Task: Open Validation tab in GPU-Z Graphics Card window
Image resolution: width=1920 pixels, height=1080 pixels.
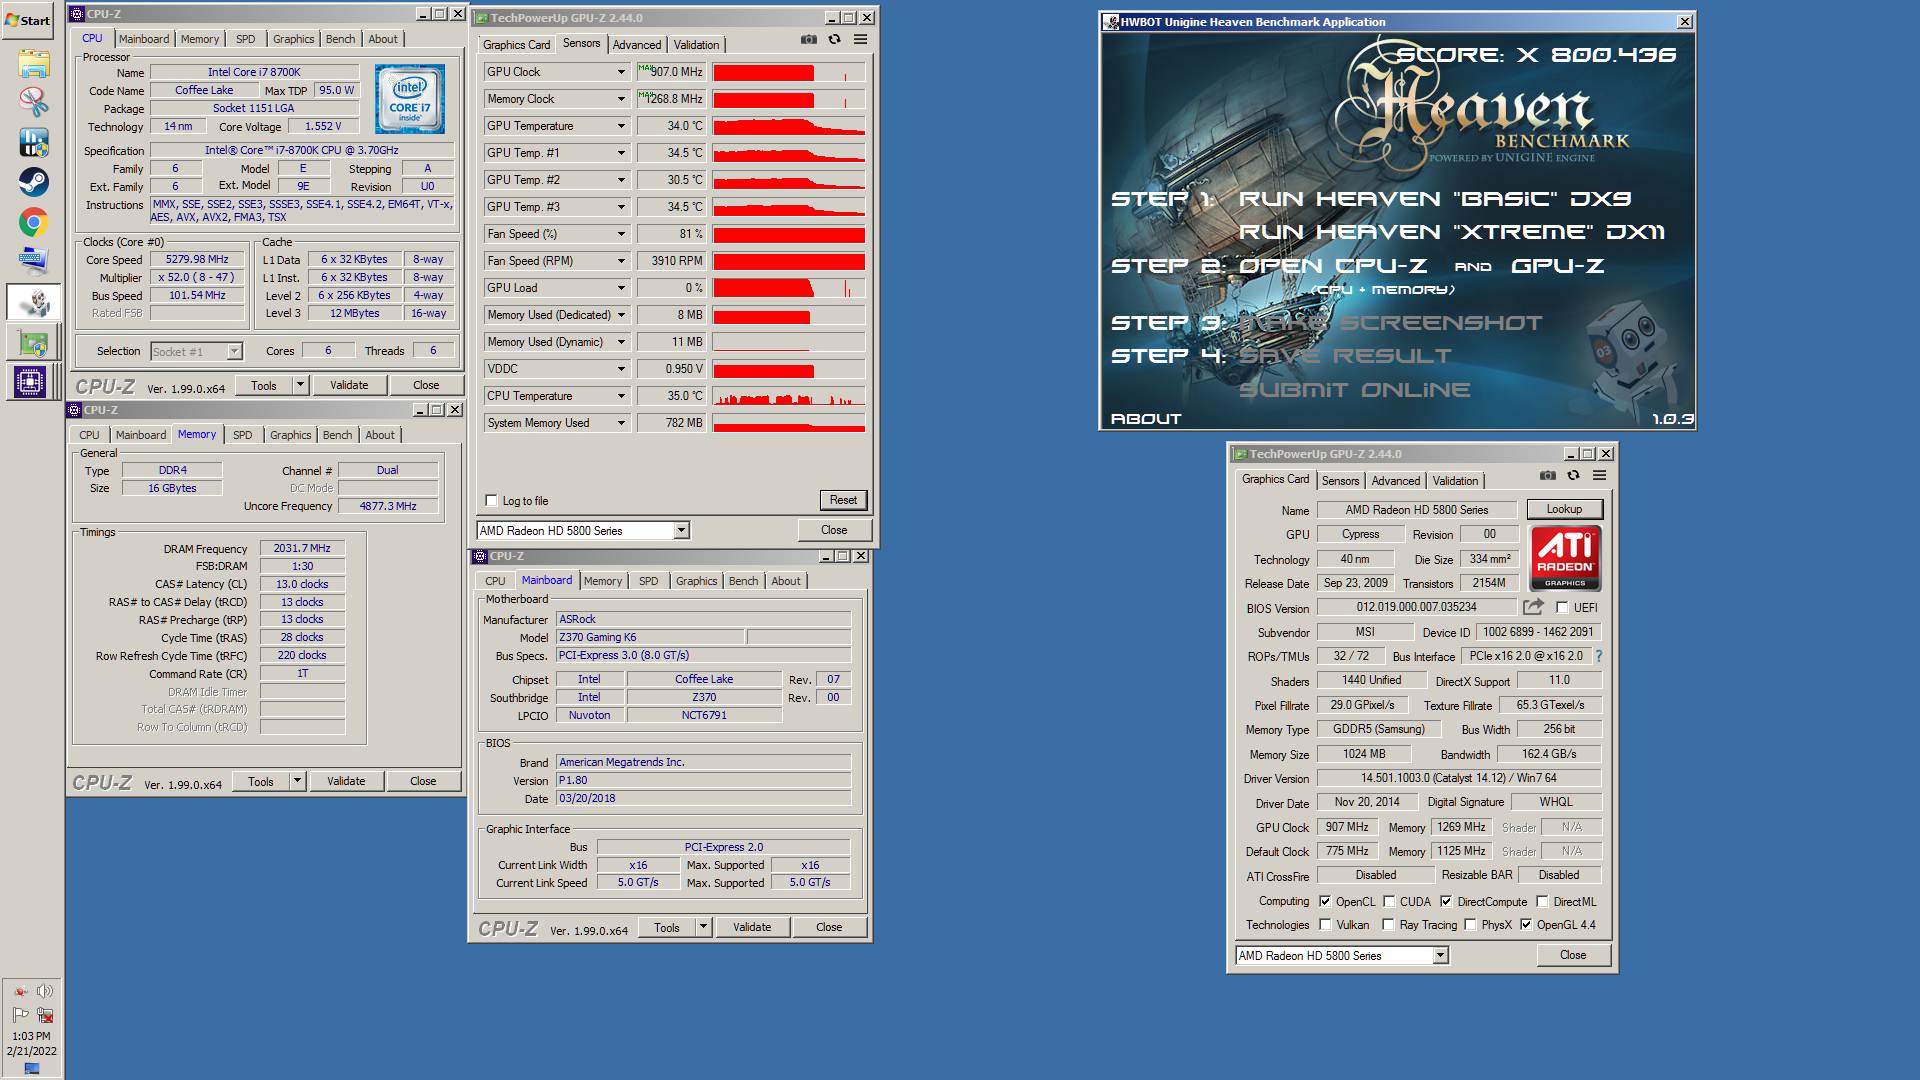Action: tap(1455, 481)
